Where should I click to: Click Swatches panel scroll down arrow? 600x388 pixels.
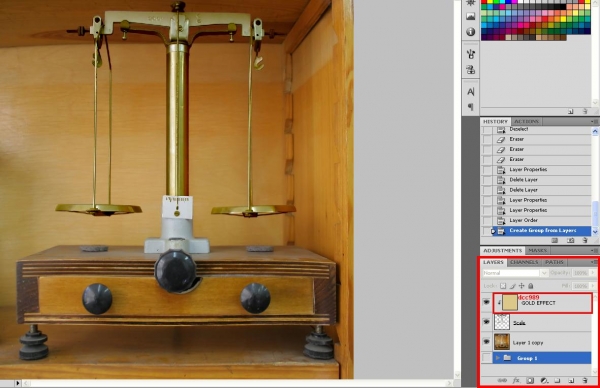click(595, 102)
